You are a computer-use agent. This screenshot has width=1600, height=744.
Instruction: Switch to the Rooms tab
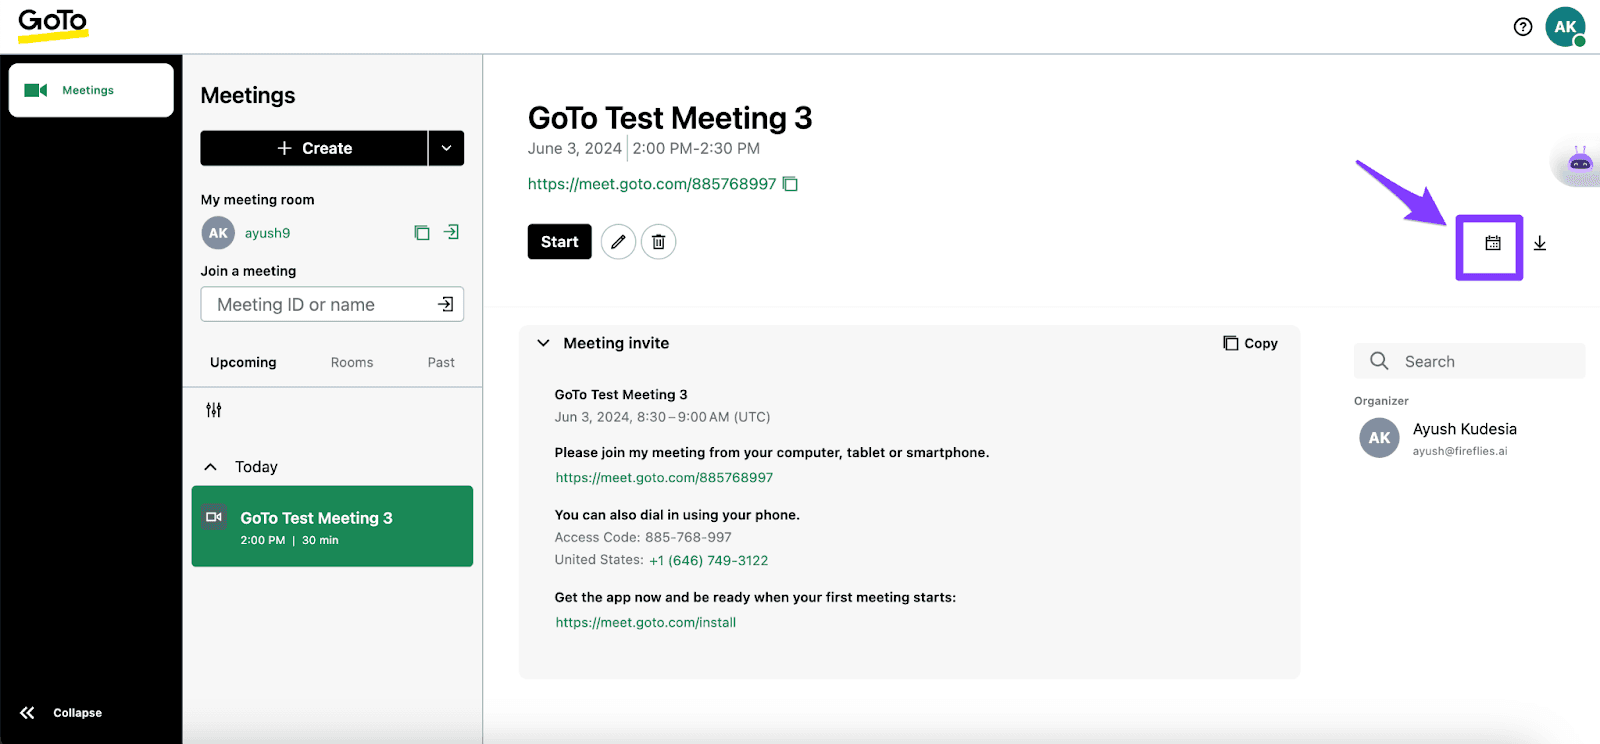352,362
